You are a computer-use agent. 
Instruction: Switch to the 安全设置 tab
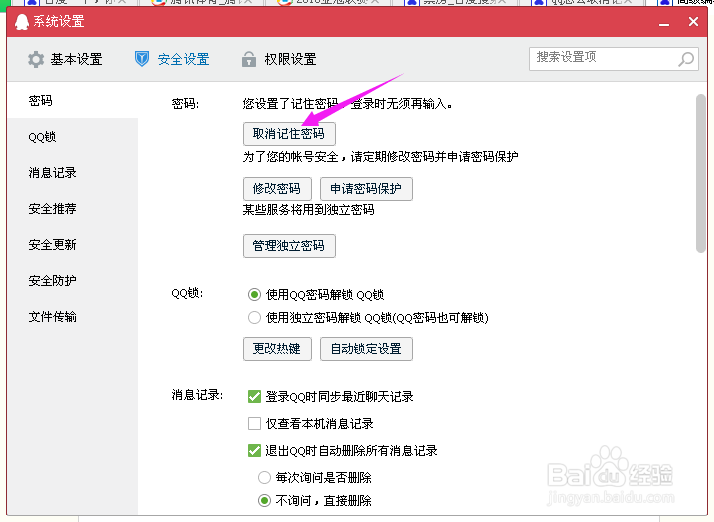pyautogui.click(x=172, y=59)
